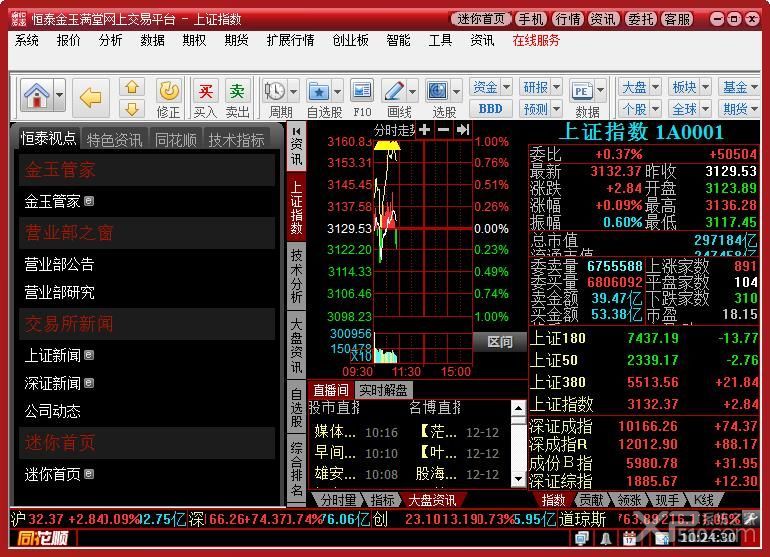The height and width of the screenshot is (557, 770).
Task: Click the 区间 button on chart
Action: coord(499,341)
